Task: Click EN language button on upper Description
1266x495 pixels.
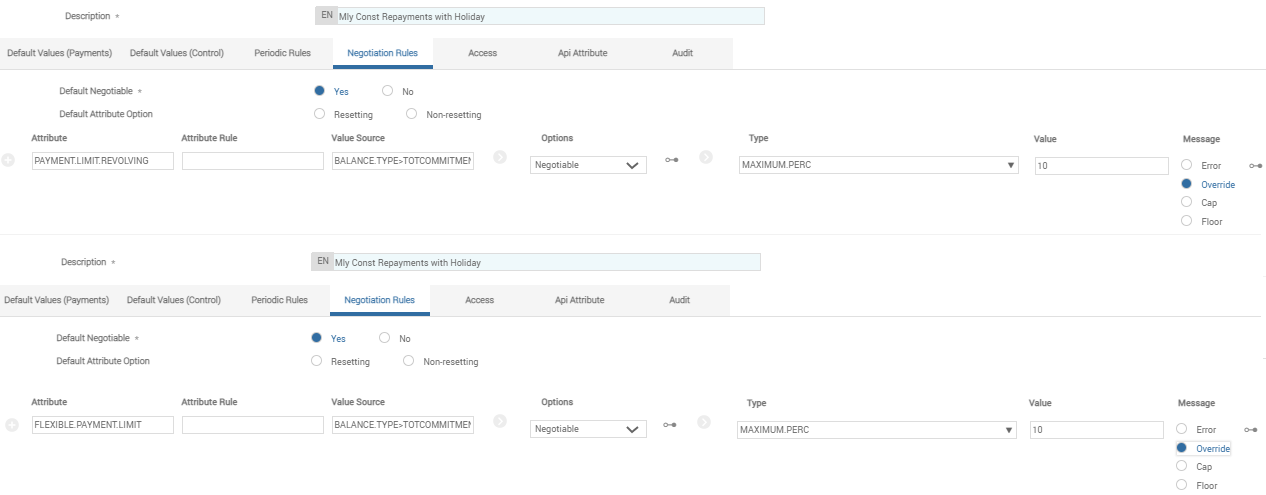Action: [x=326, y=16]
